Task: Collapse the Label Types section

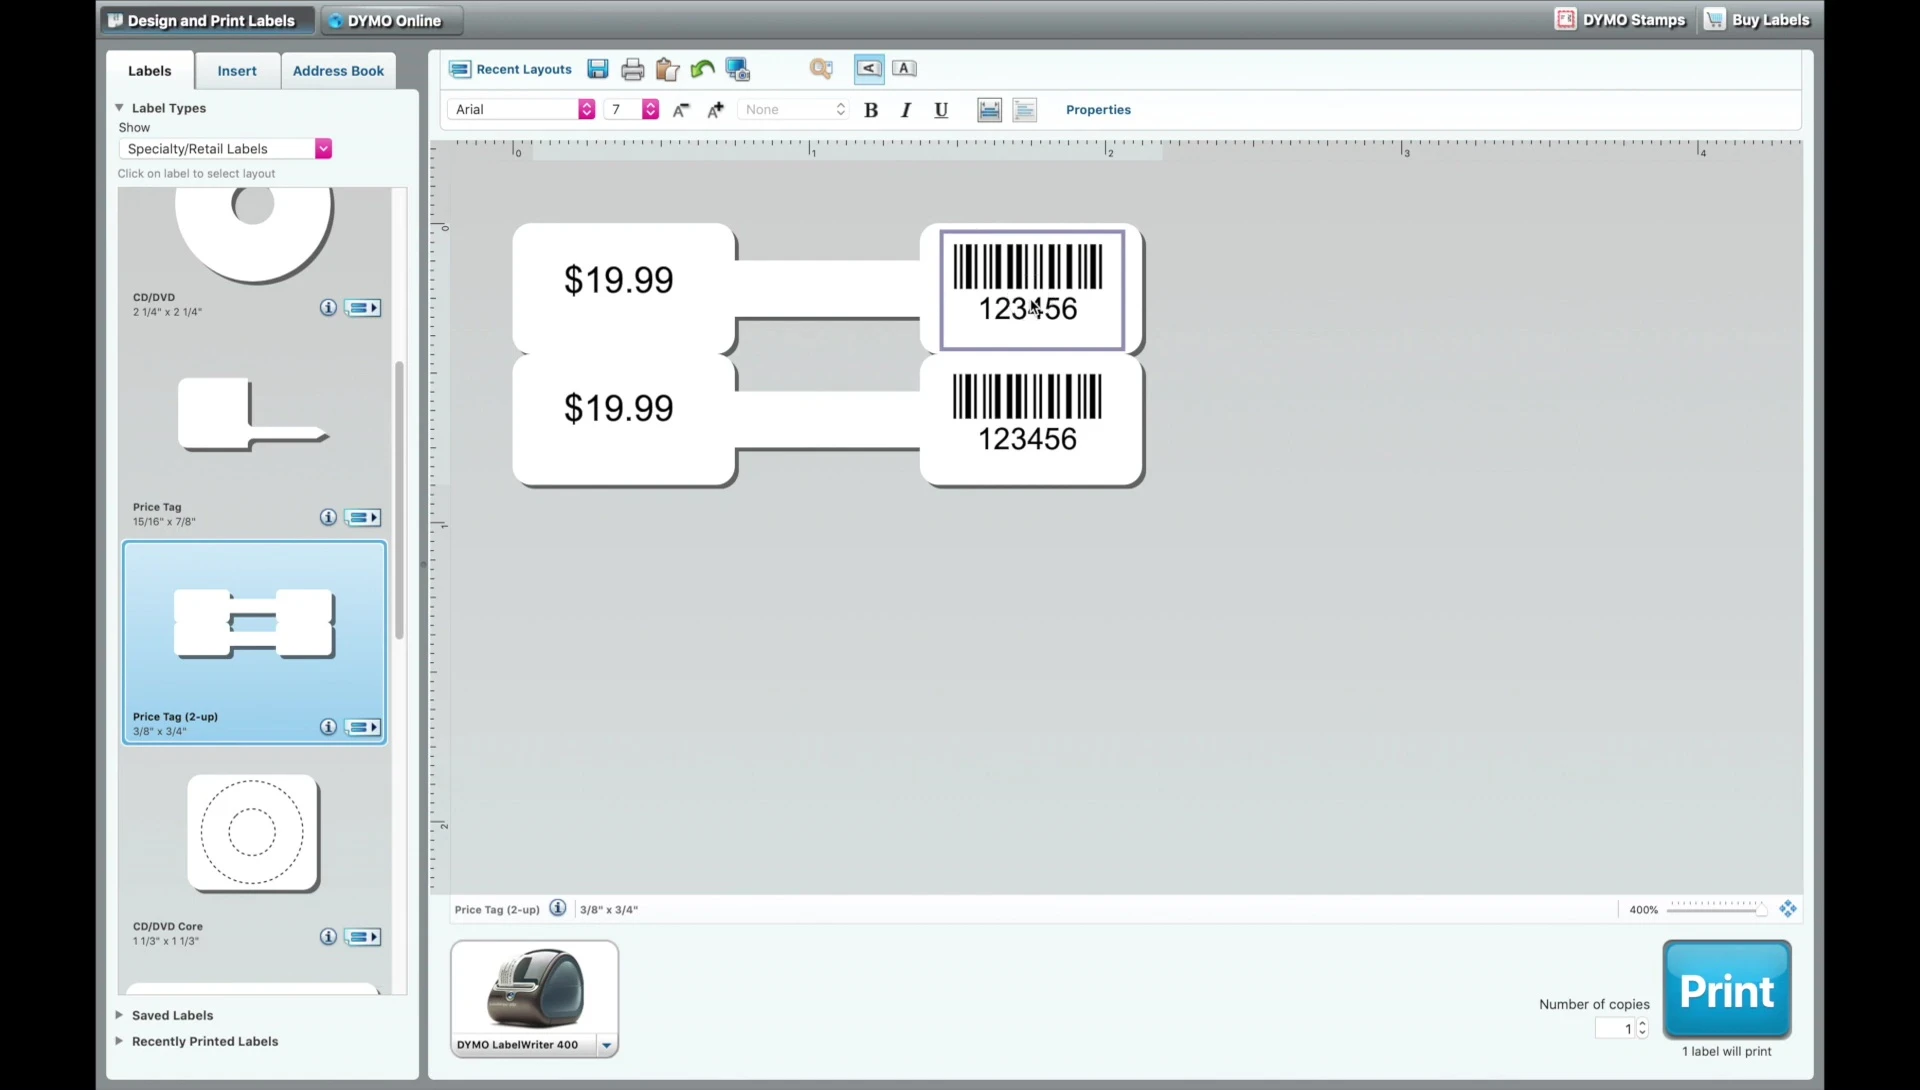Action: click(119, 108)
